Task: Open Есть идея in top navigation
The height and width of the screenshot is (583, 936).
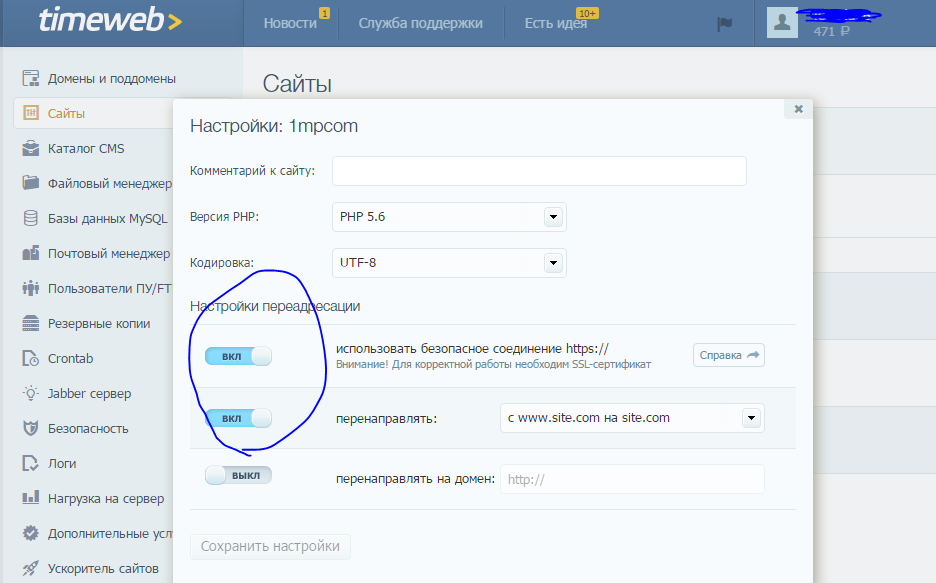Action: [x=556, y=23]
